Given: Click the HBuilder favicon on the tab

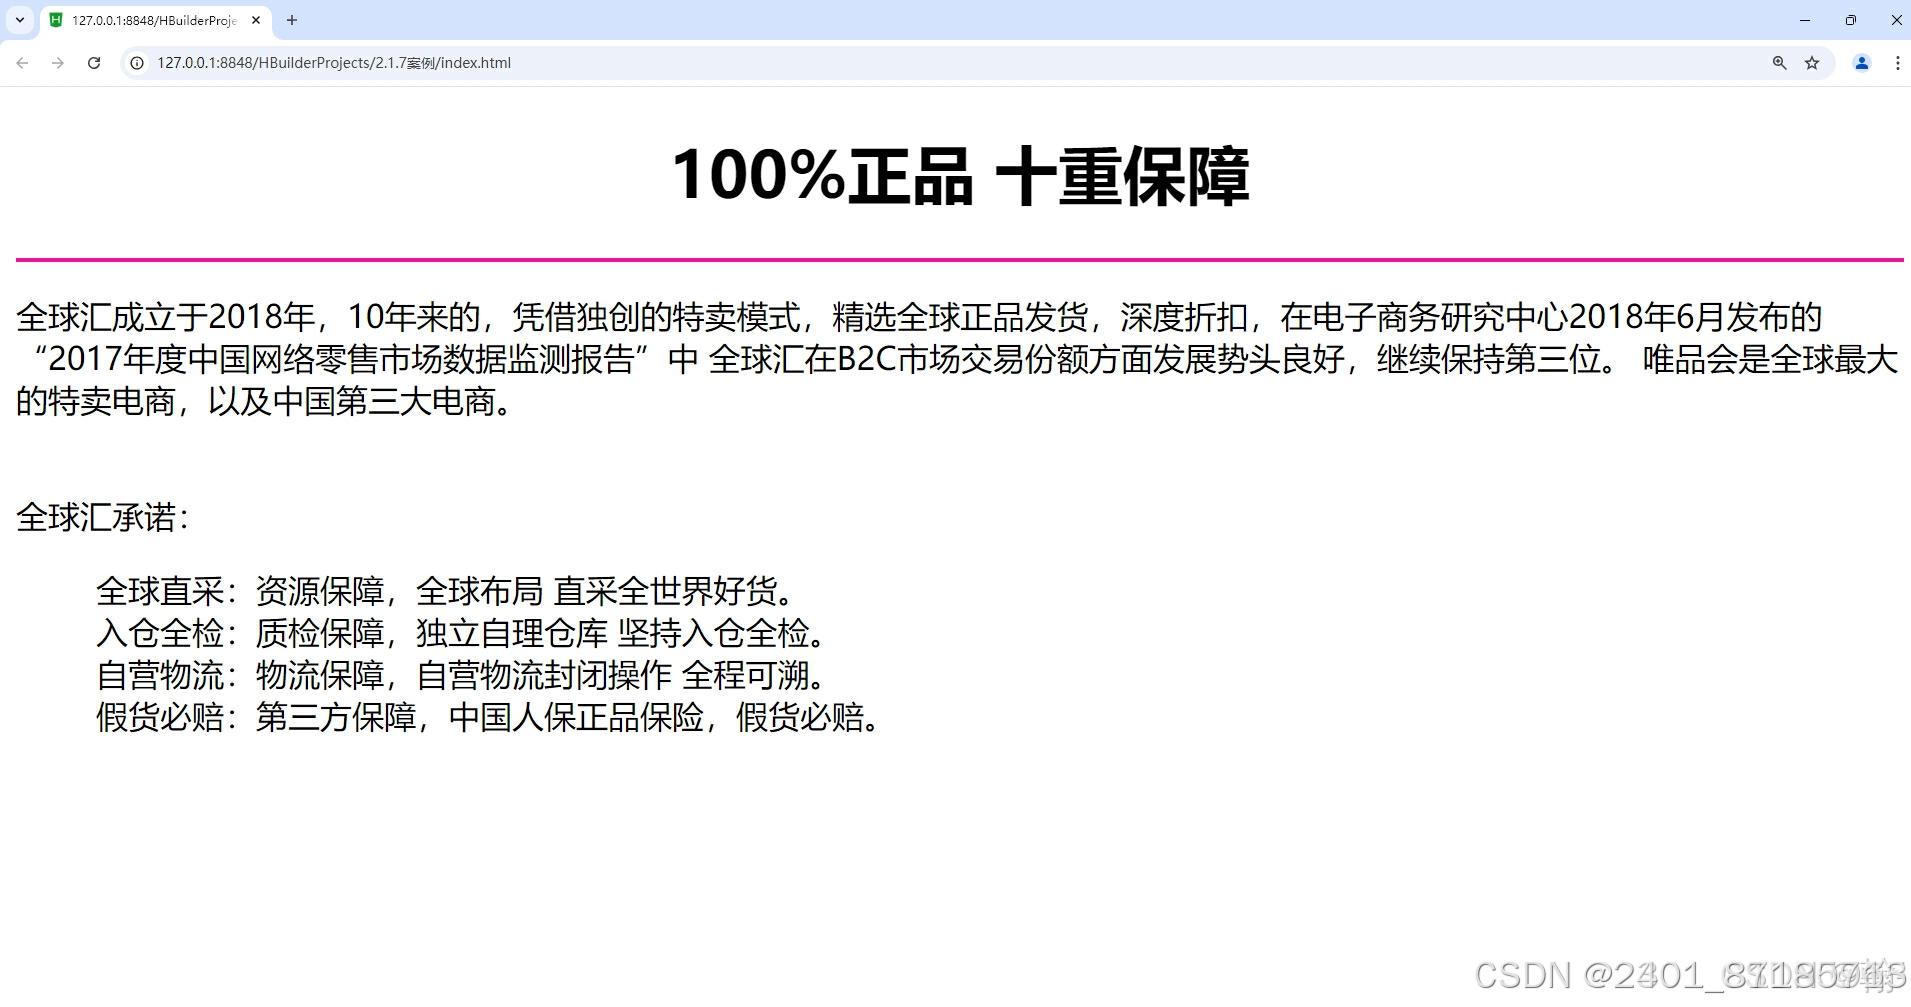Looking at the screenshot, I should coord(56,20).
